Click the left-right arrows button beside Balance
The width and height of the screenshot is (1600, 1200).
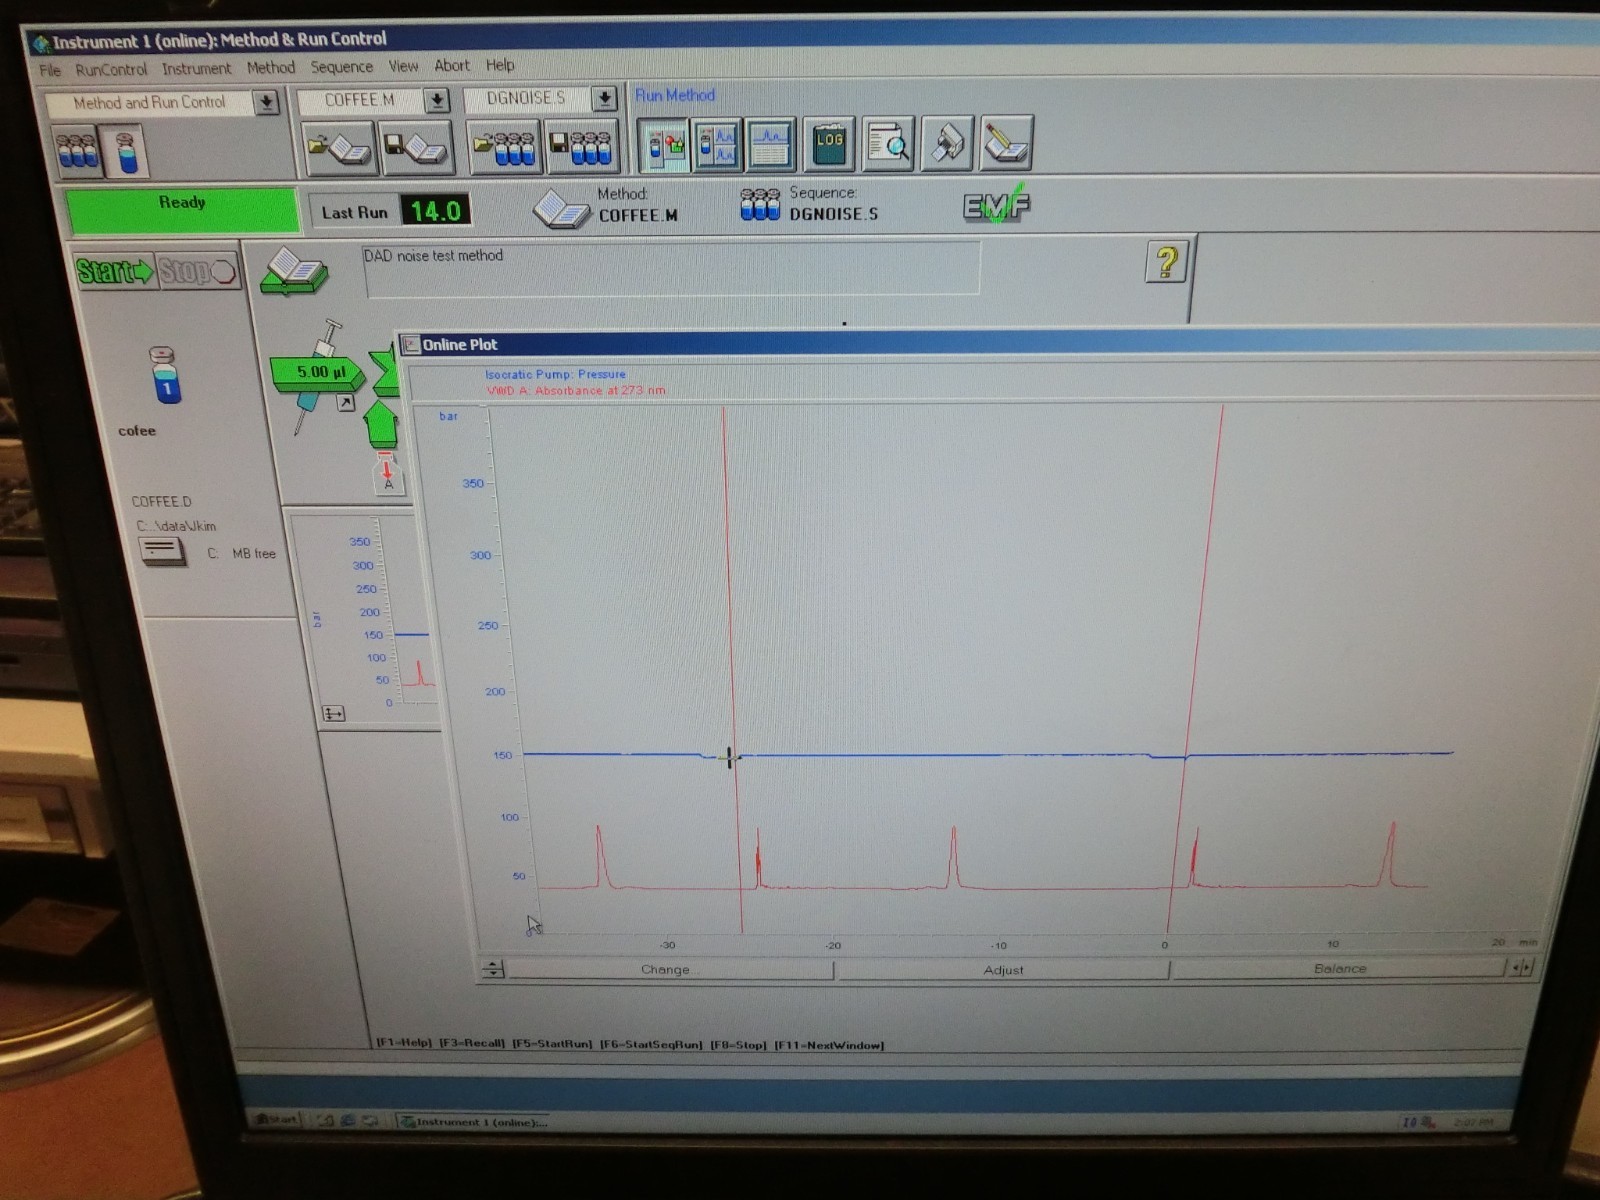click(x=1521, y=967)
